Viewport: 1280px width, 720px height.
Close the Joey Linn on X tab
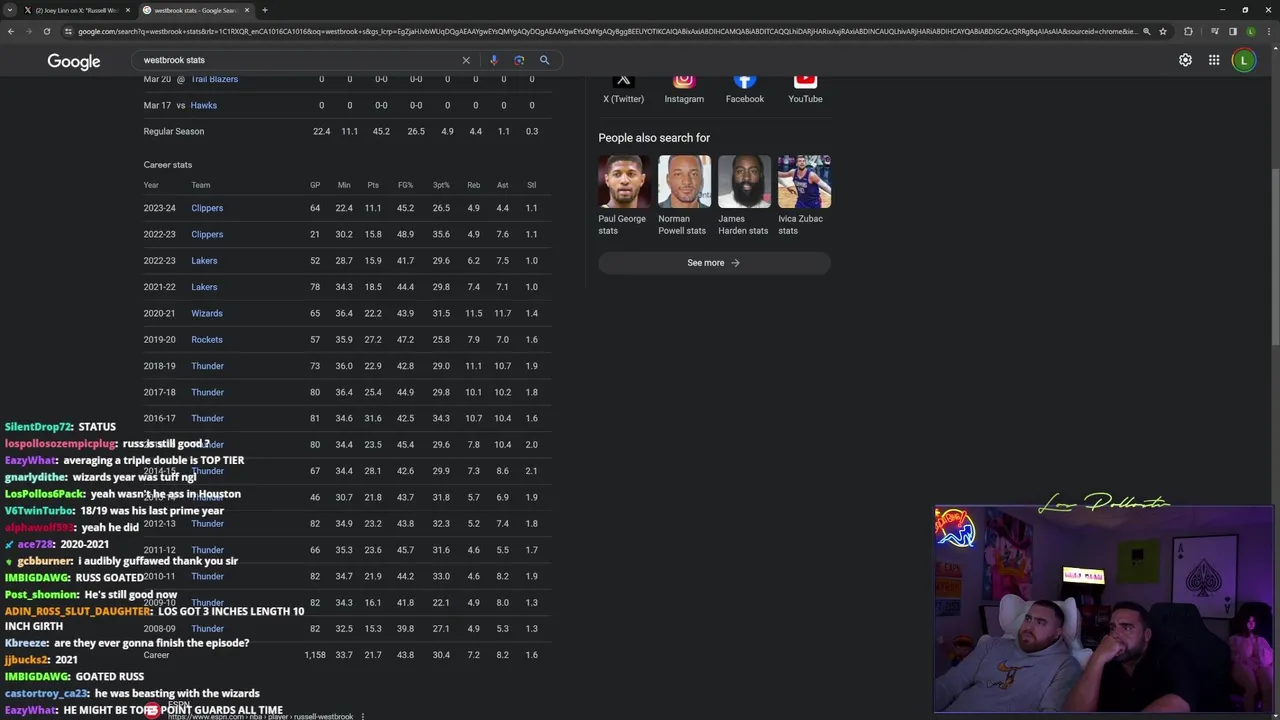[x=127, y=10]
